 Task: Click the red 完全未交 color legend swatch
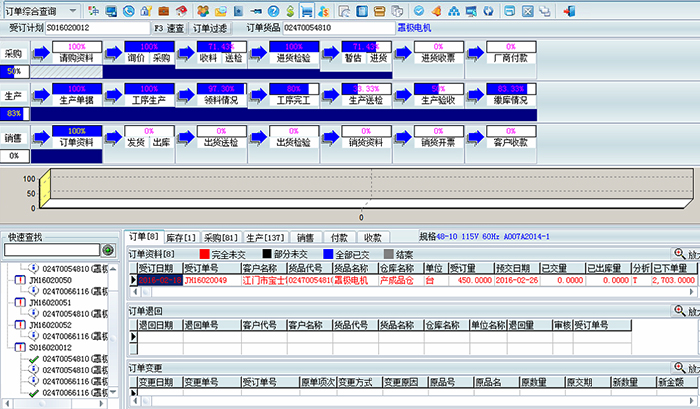tap(204, 254)
